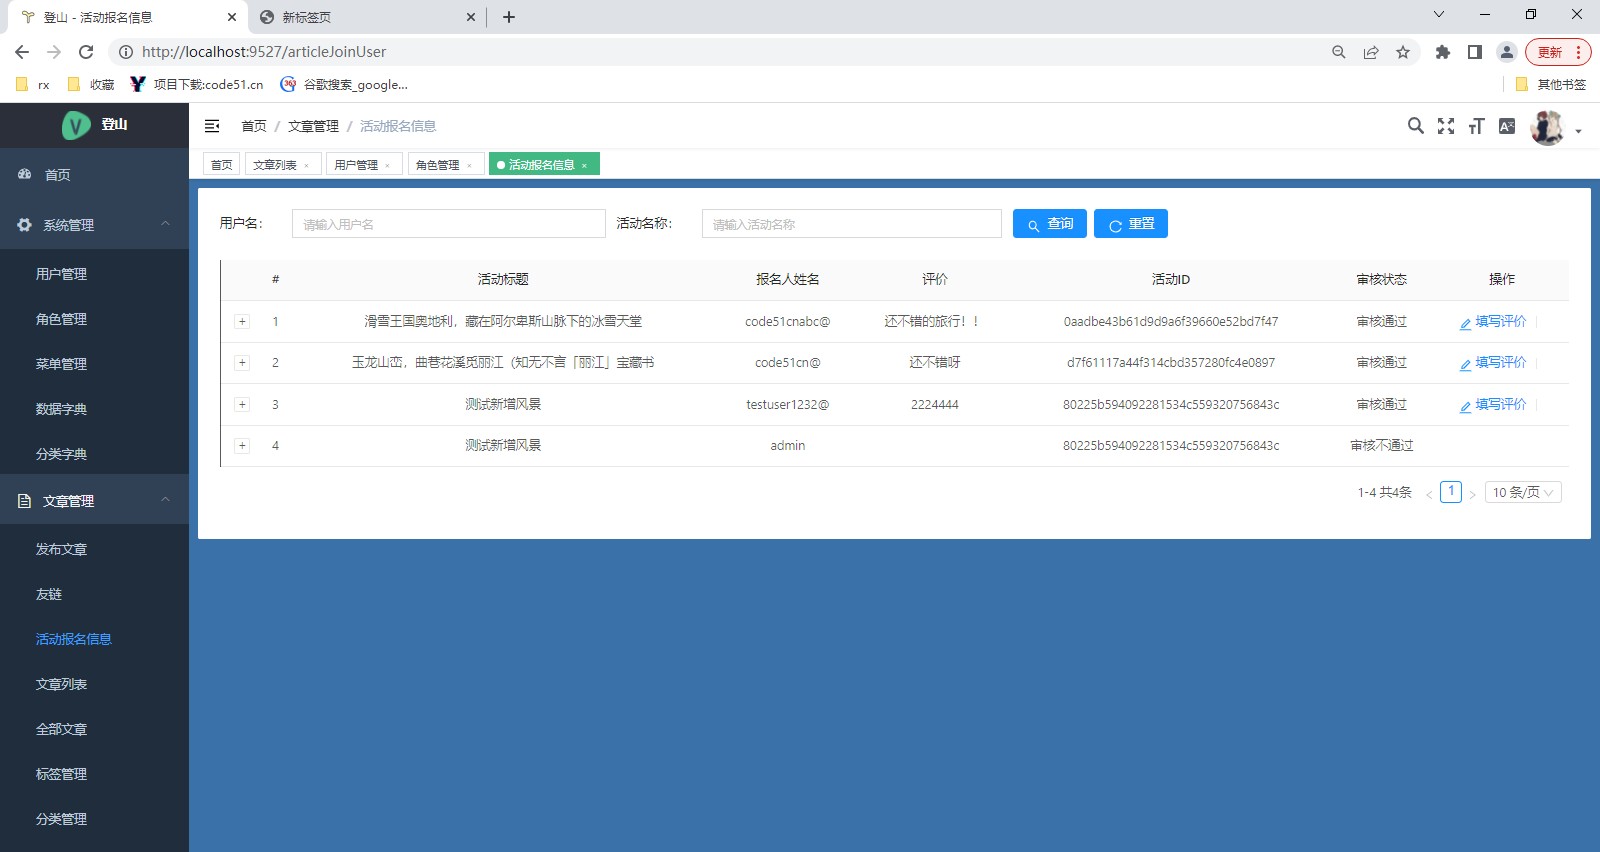Click next page arrow in pagination
Screen dimensions: 1600x852
[x=1472, y=493]
